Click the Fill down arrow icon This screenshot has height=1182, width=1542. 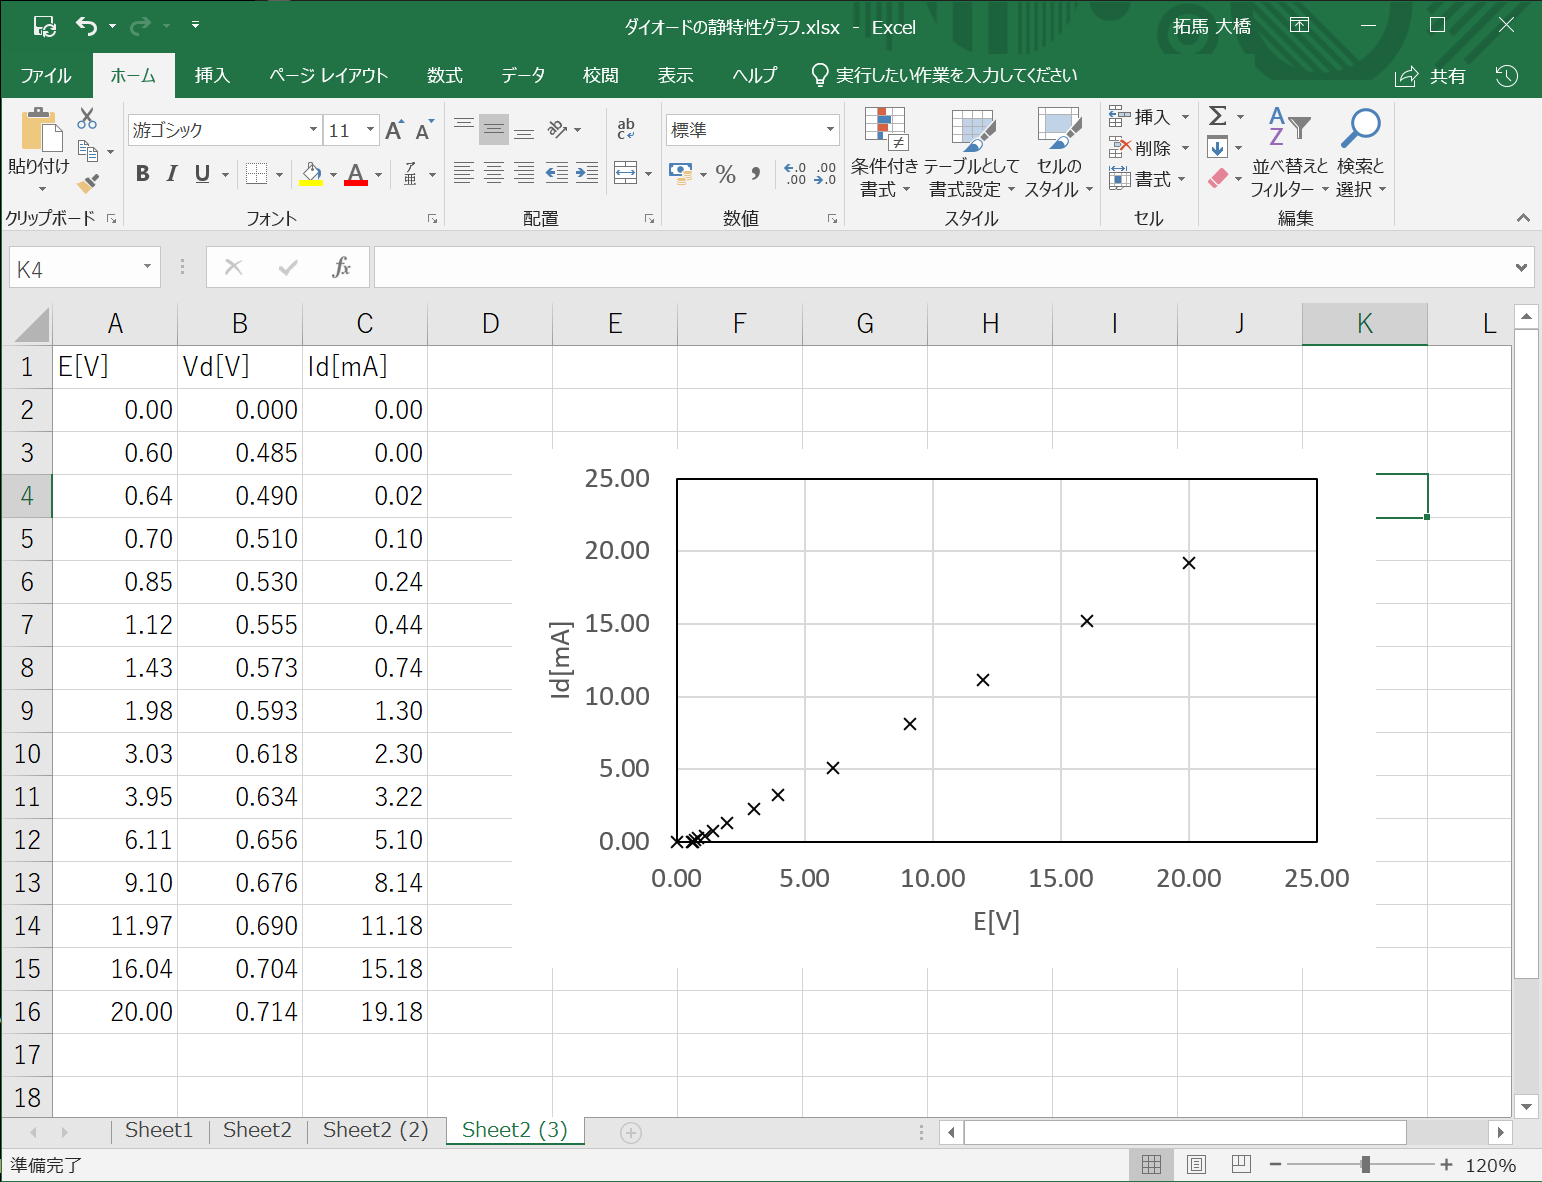click(x=1217, y=148)
